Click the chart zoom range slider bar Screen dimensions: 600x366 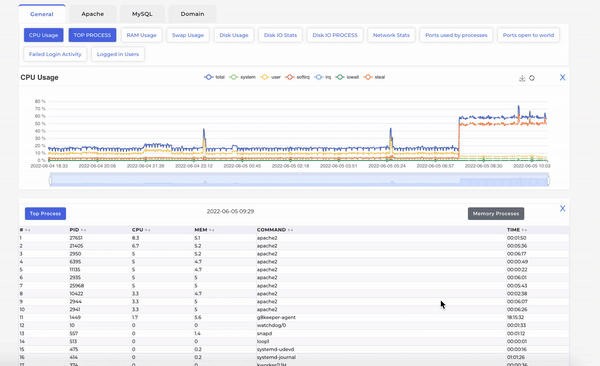(299, 180)
